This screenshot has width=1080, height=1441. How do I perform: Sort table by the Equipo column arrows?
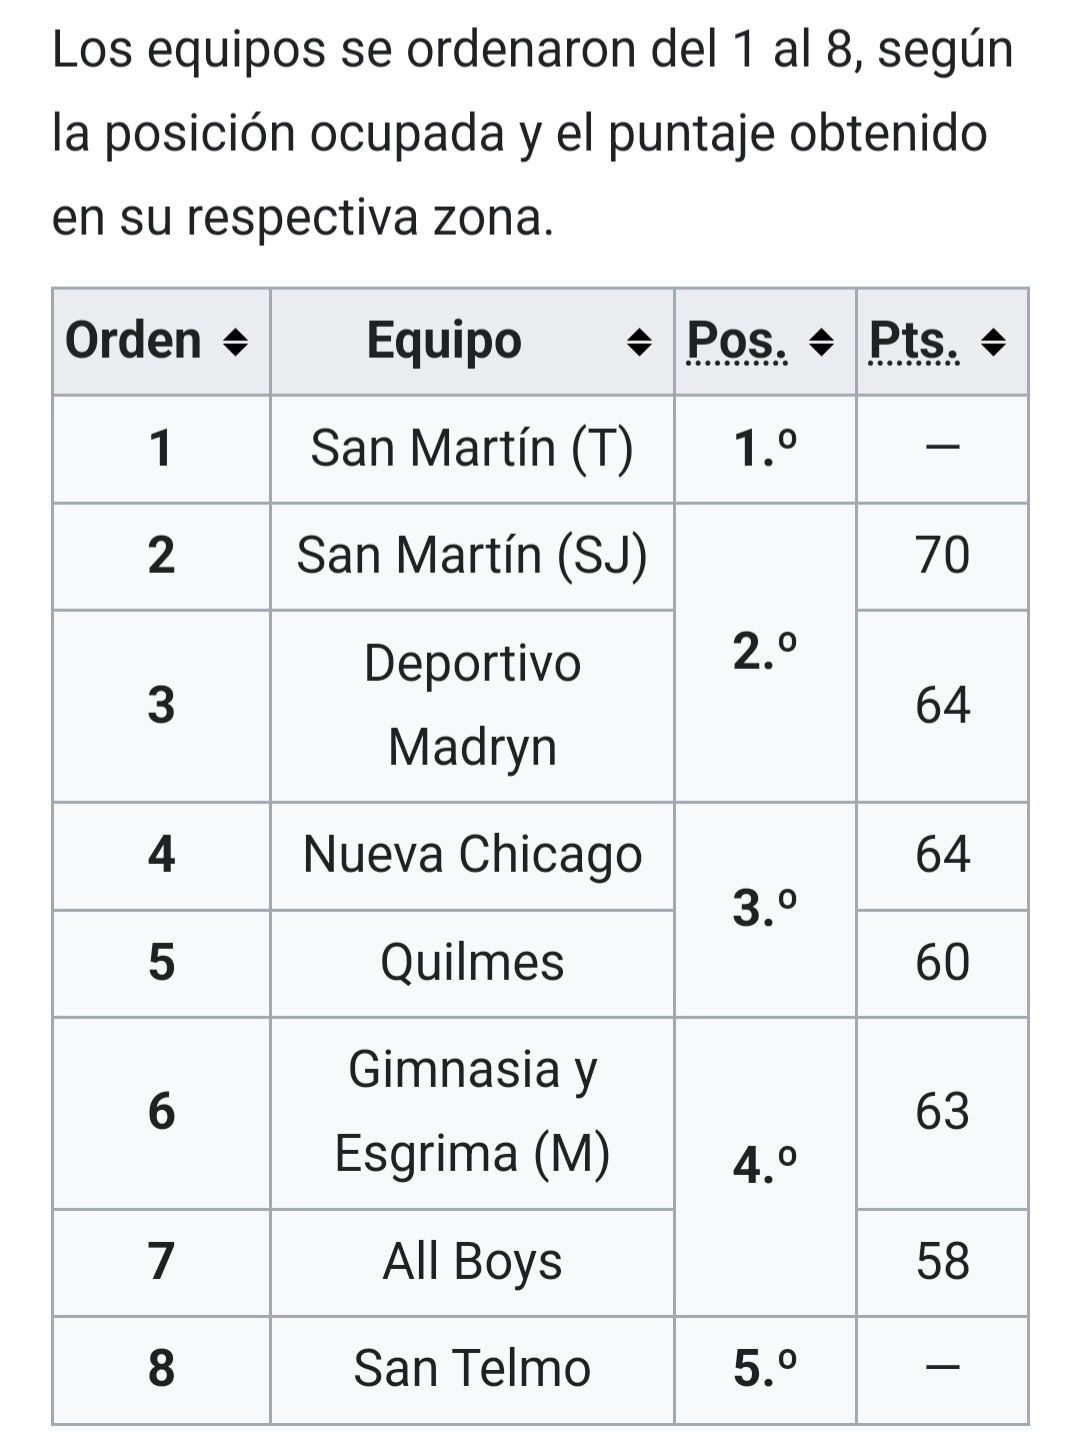(x=638, y=344)
